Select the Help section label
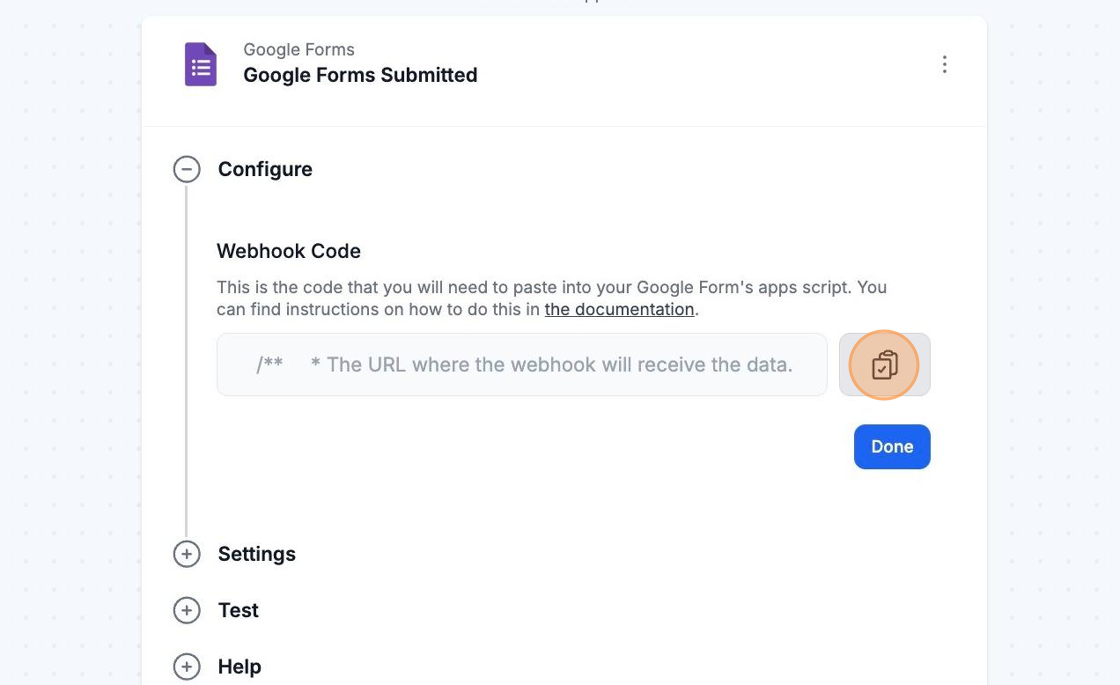1120x685 pixels. coord(240,666)
